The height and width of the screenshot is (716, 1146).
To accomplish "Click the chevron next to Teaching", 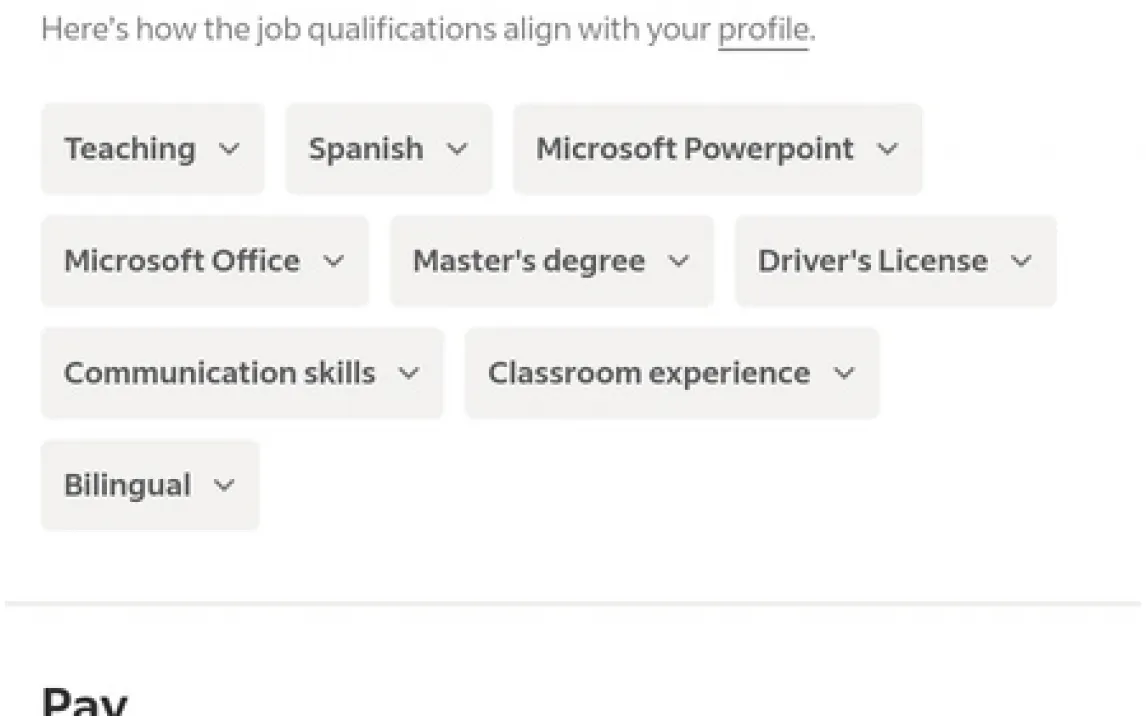I will click(x=229, y=149).
